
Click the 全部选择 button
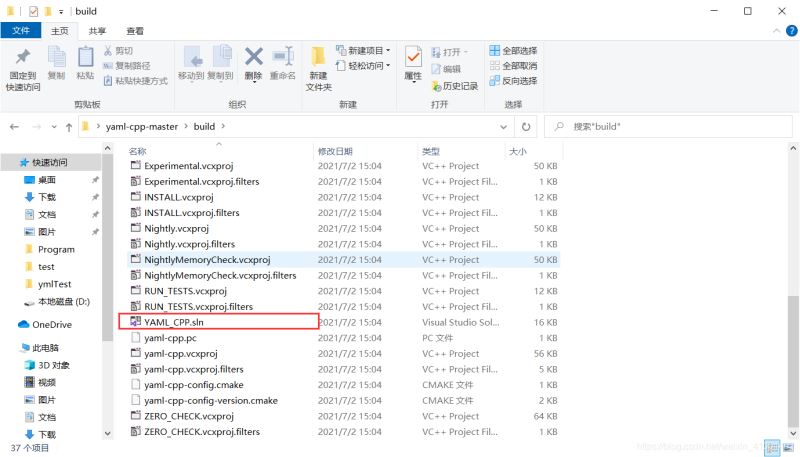(513, 51)
